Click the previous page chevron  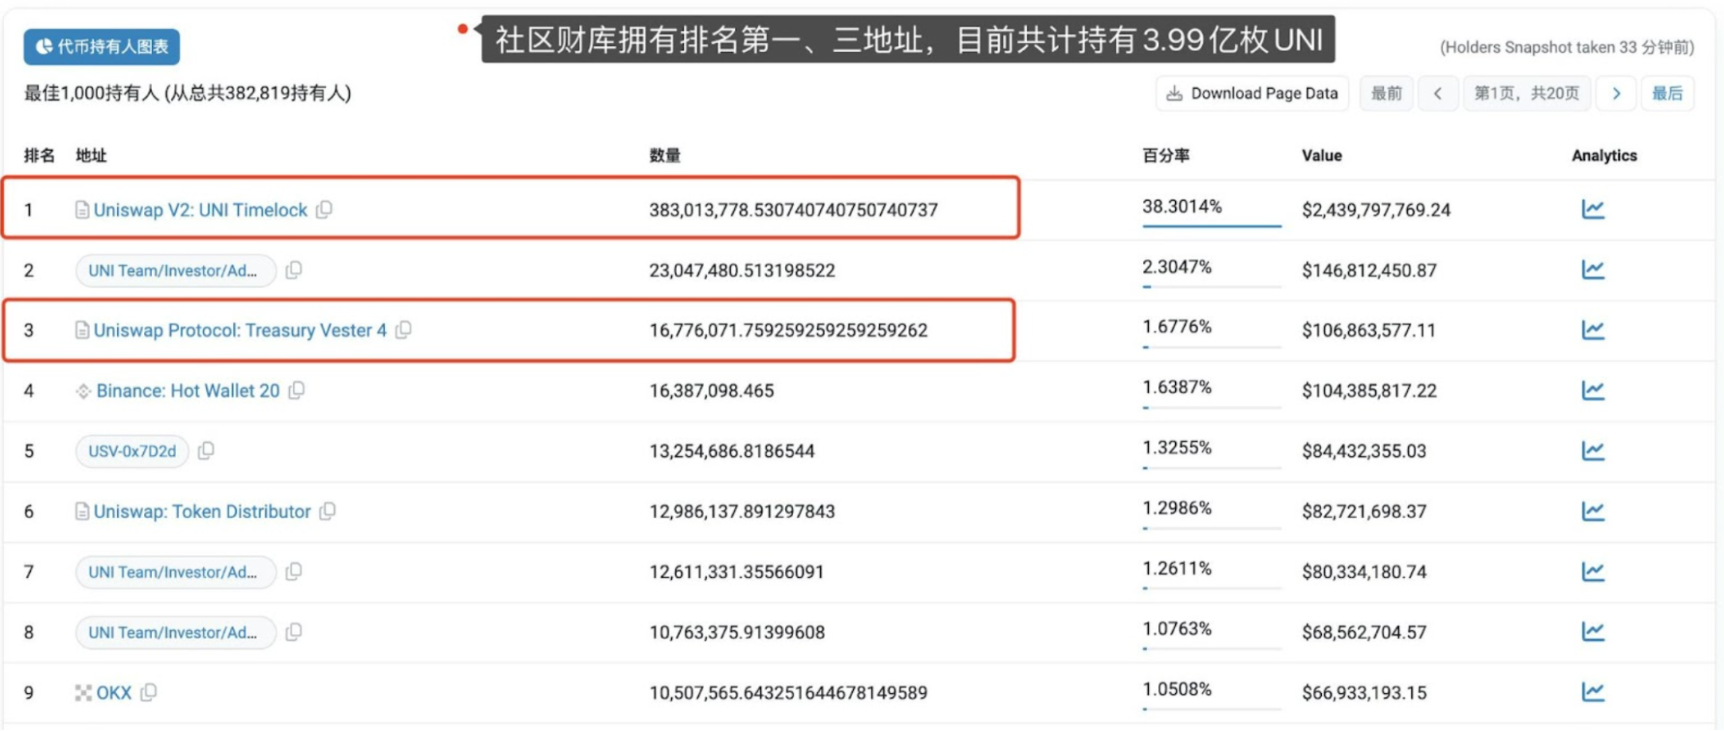(1438, 93)
